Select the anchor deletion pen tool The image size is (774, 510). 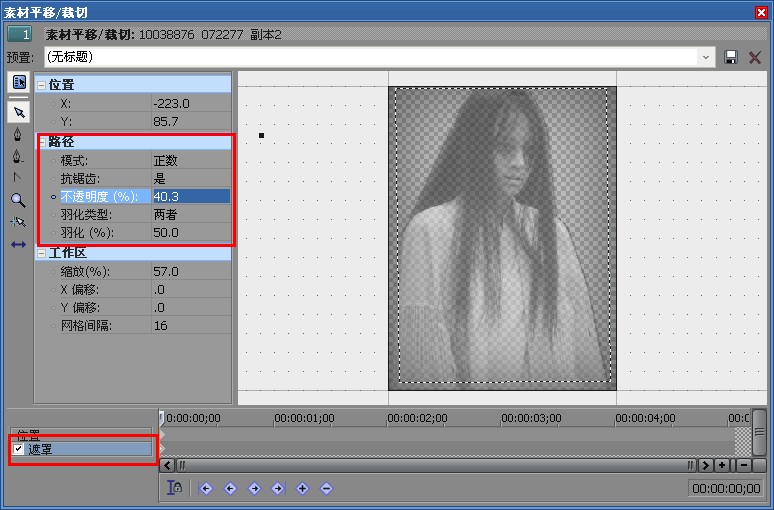click(18, 157)
